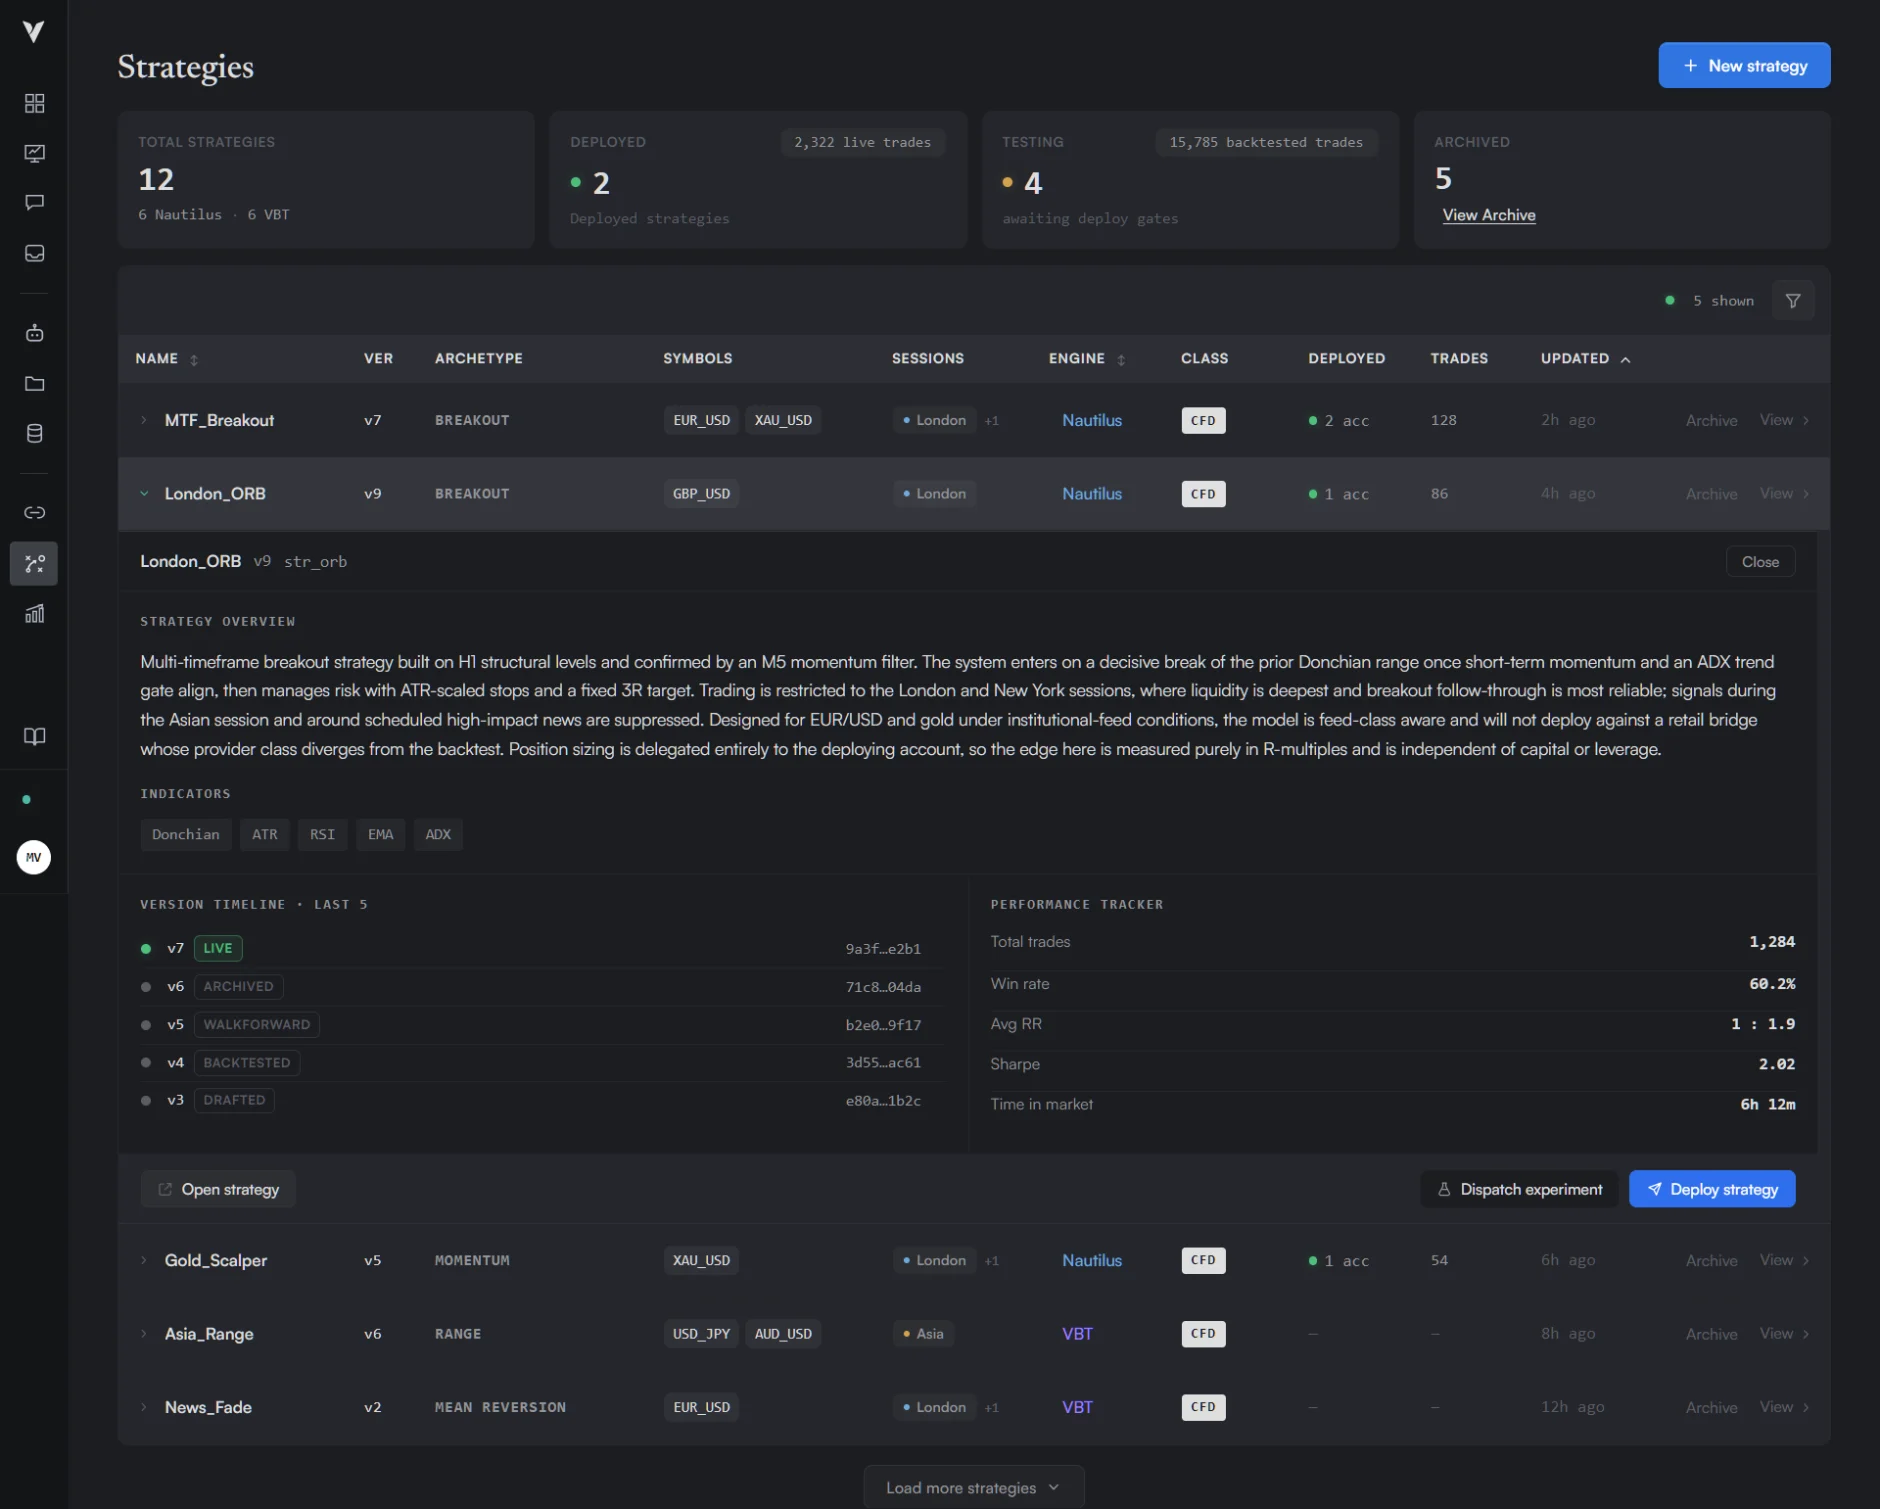
Task: Click the '15,785 backtested trades' badge
Action: pyautogui.click(x=1266, y=142)
